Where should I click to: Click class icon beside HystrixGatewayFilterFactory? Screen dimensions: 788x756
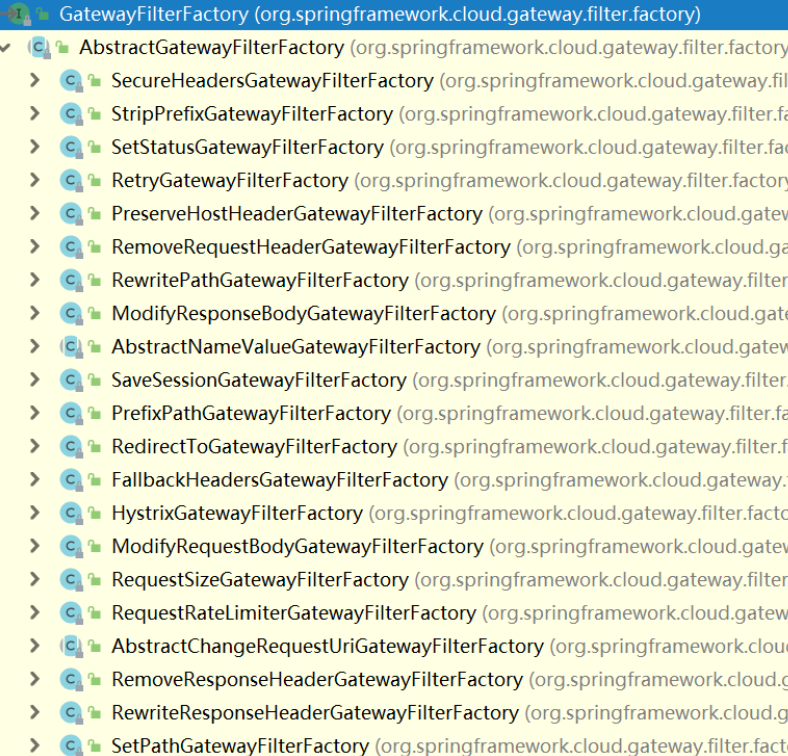tap(71, 513)
